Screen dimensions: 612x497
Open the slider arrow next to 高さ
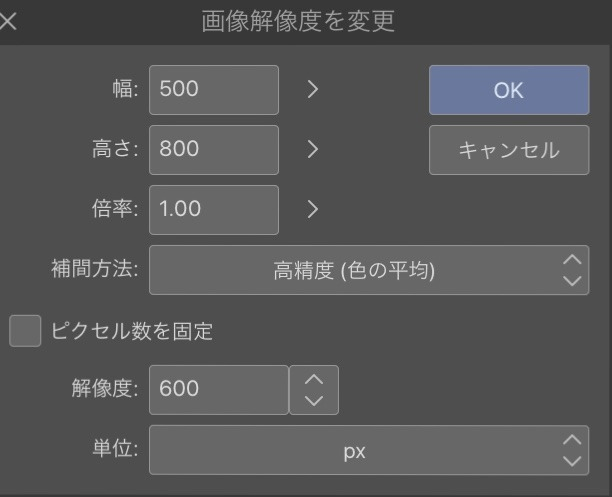pos(312,149)
